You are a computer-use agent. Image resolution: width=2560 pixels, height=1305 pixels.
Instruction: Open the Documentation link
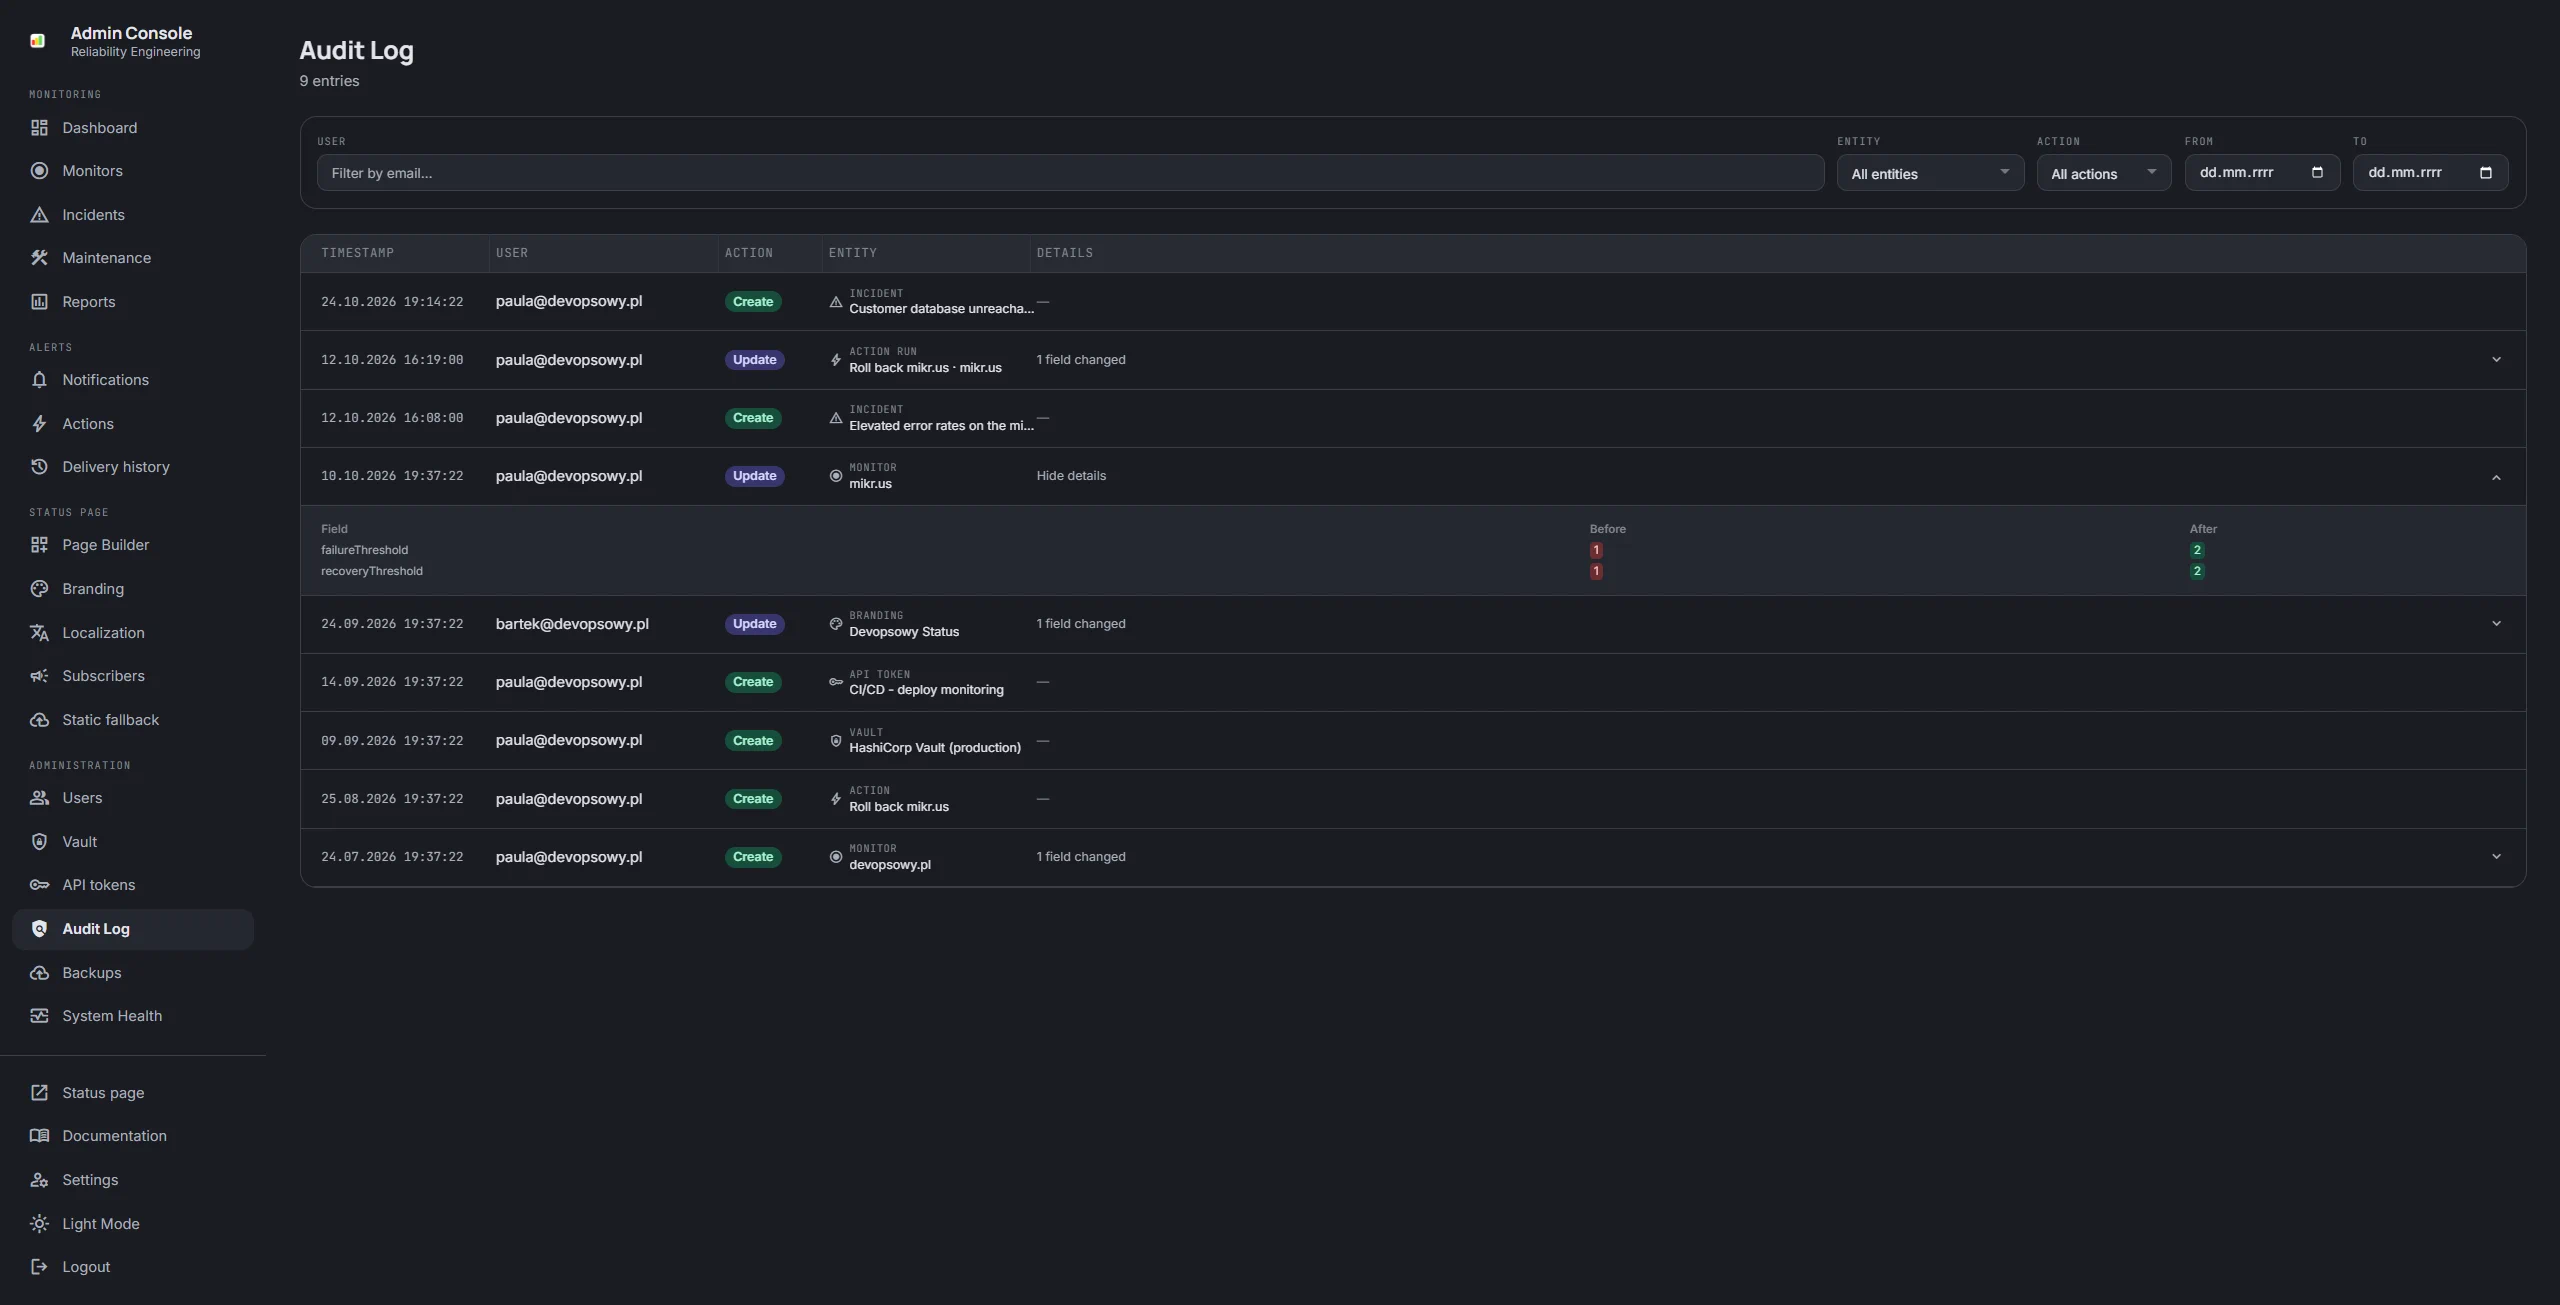(133, 1136)
